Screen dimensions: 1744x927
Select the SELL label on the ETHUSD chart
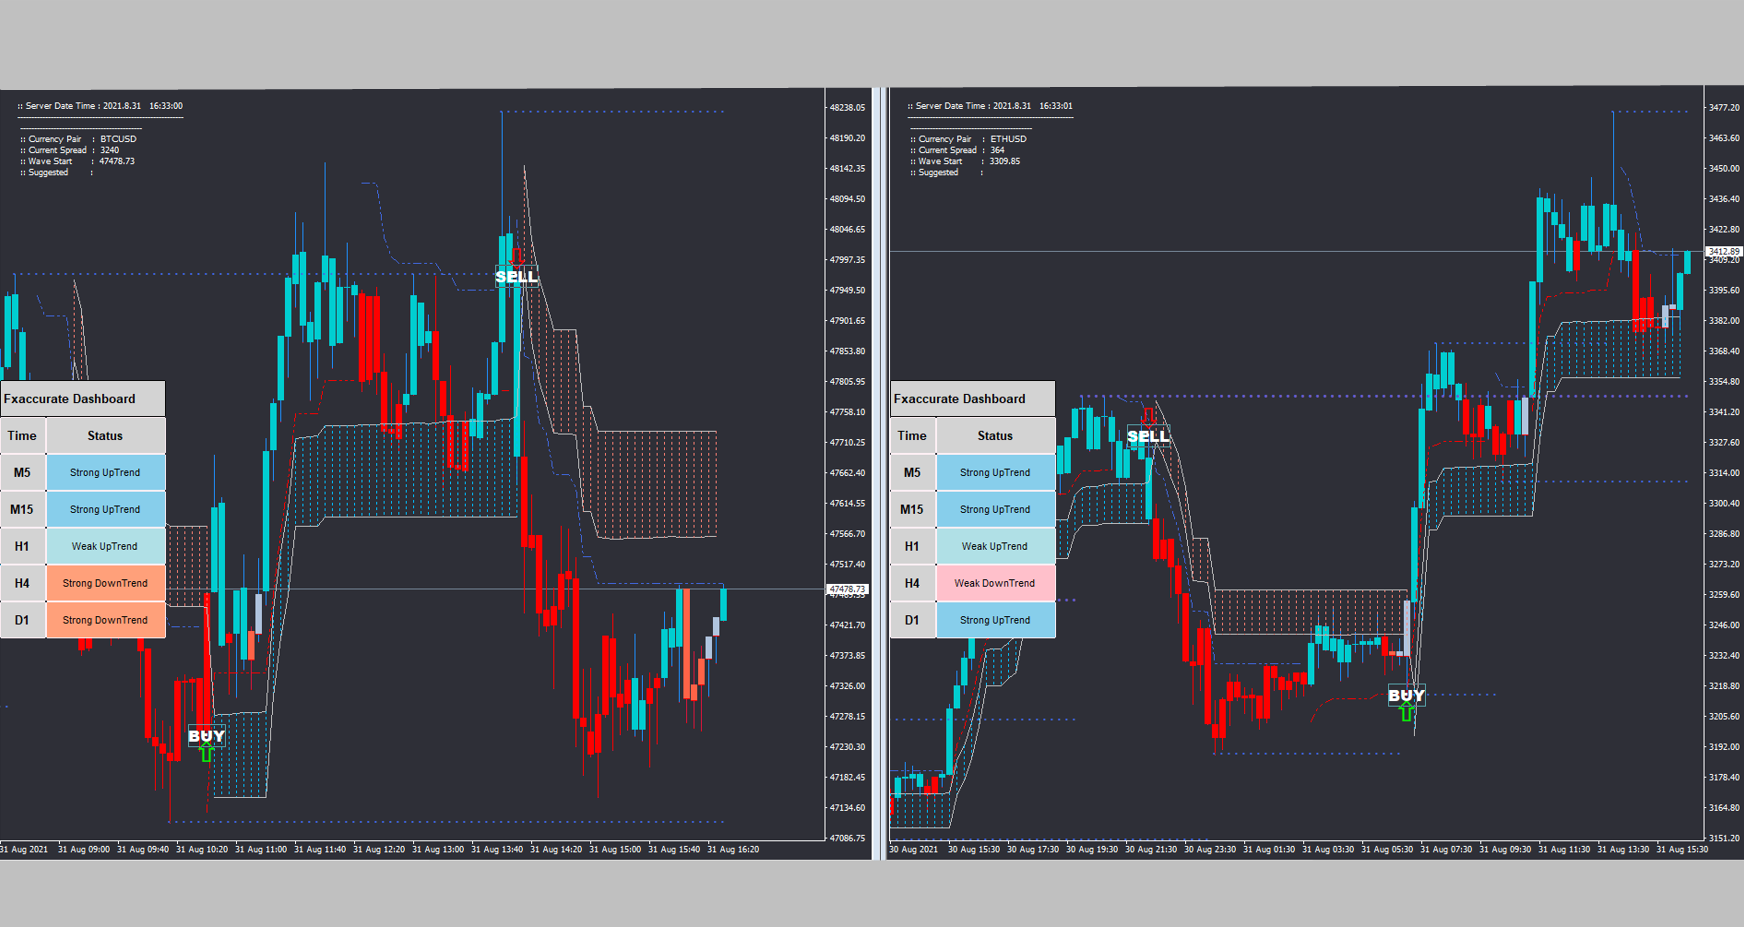(x=1148, y=436)
